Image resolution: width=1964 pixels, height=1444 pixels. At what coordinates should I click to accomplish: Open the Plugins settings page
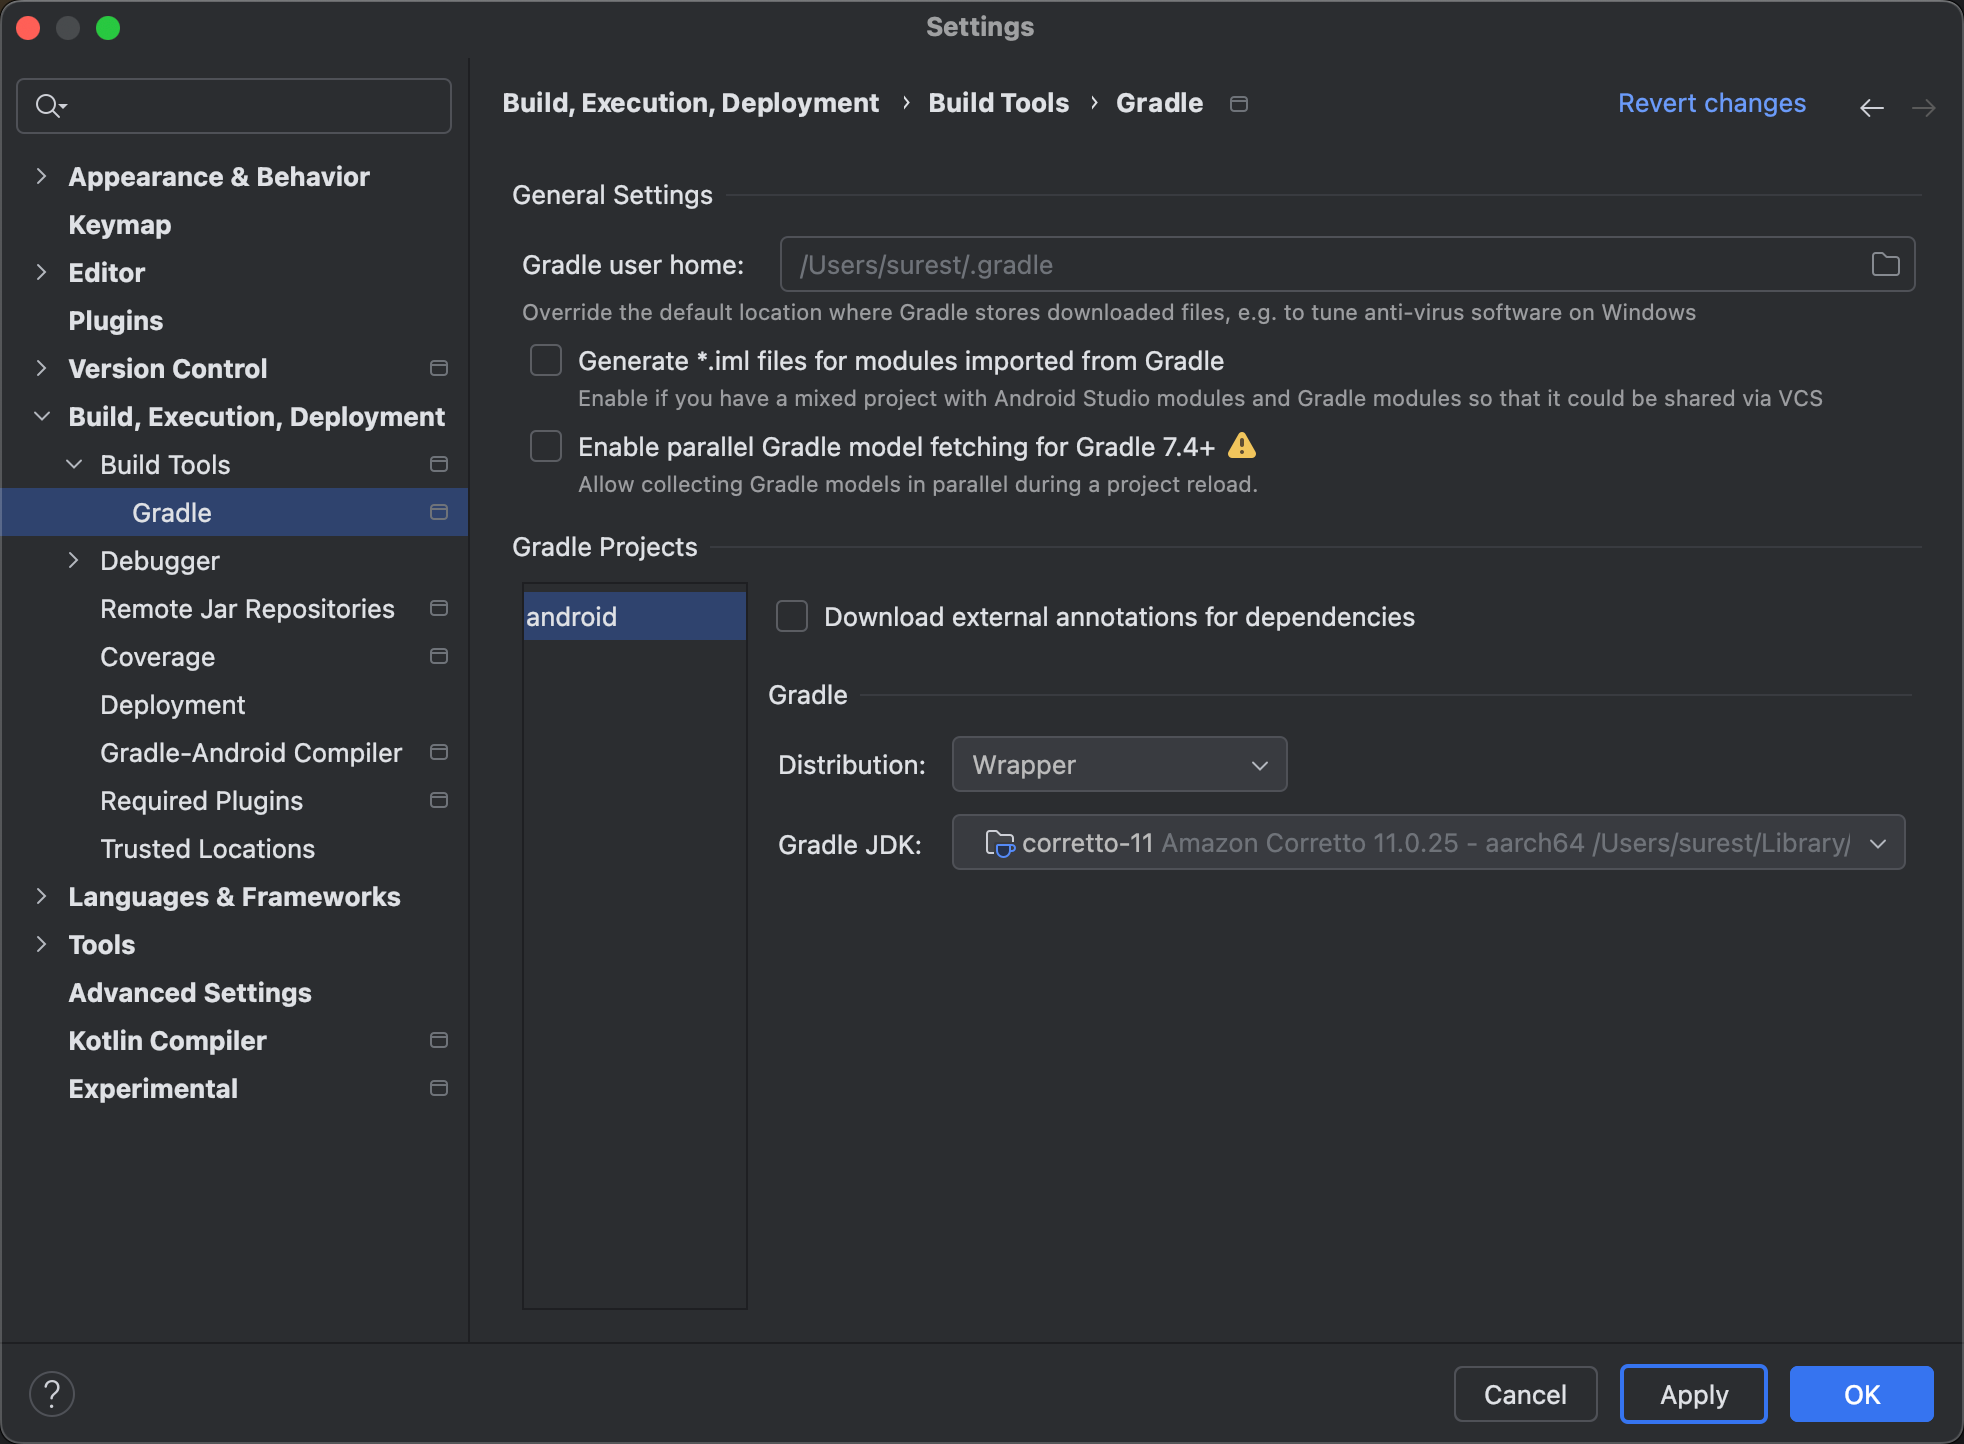pyautogui.click(x=116, y=321)
